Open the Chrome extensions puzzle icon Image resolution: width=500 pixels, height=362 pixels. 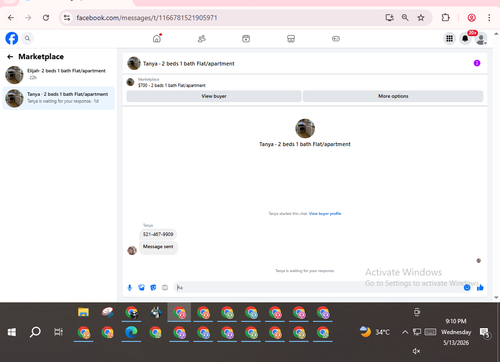(x=445, y=17)
